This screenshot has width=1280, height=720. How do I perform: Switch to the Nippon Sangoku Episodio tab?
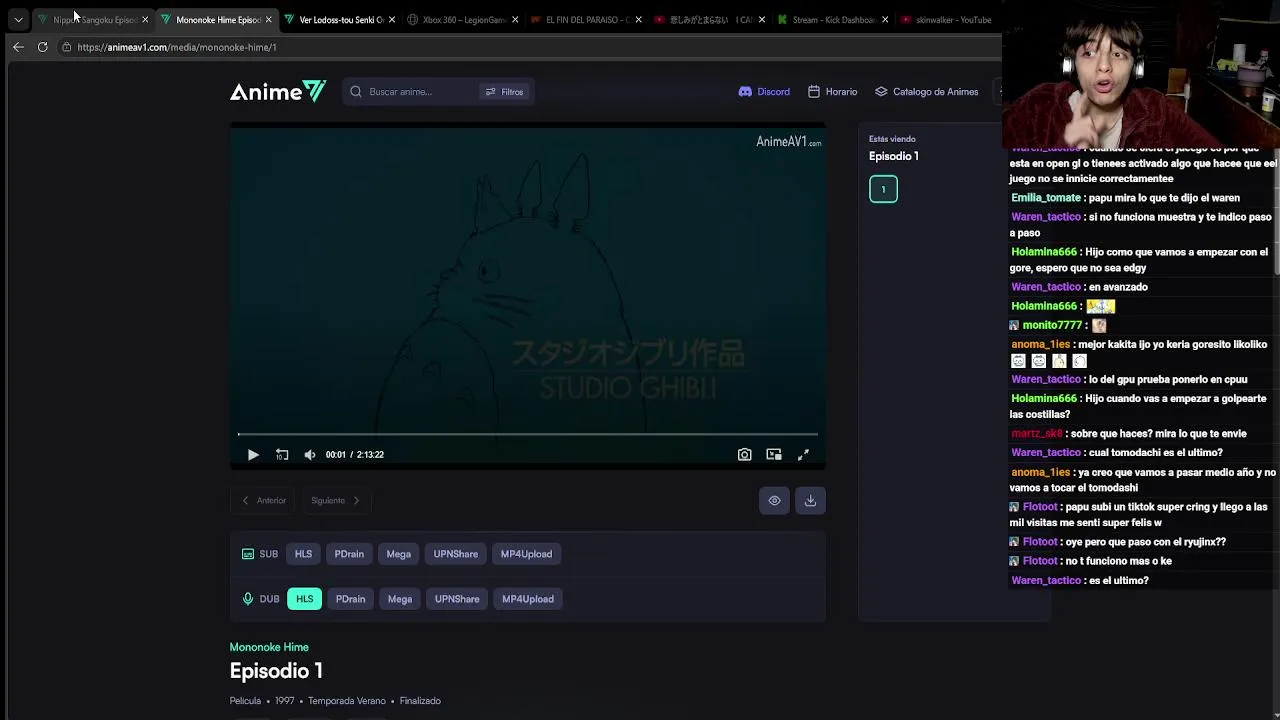click(x=93, y=19)
